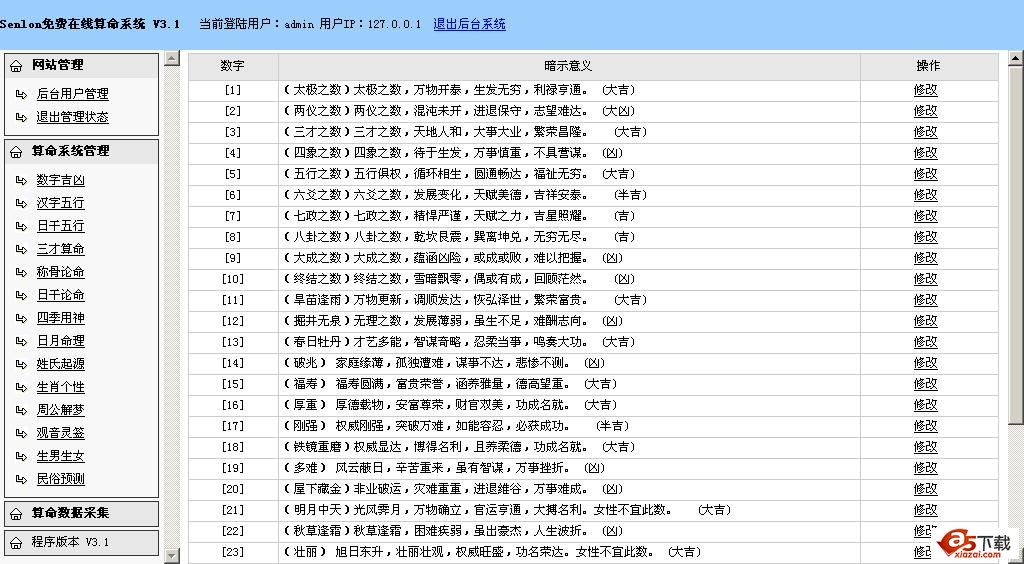The image size is (1024, 564).
Task: Collapse the 网站管理 section header
Action: tap(58, 66)
